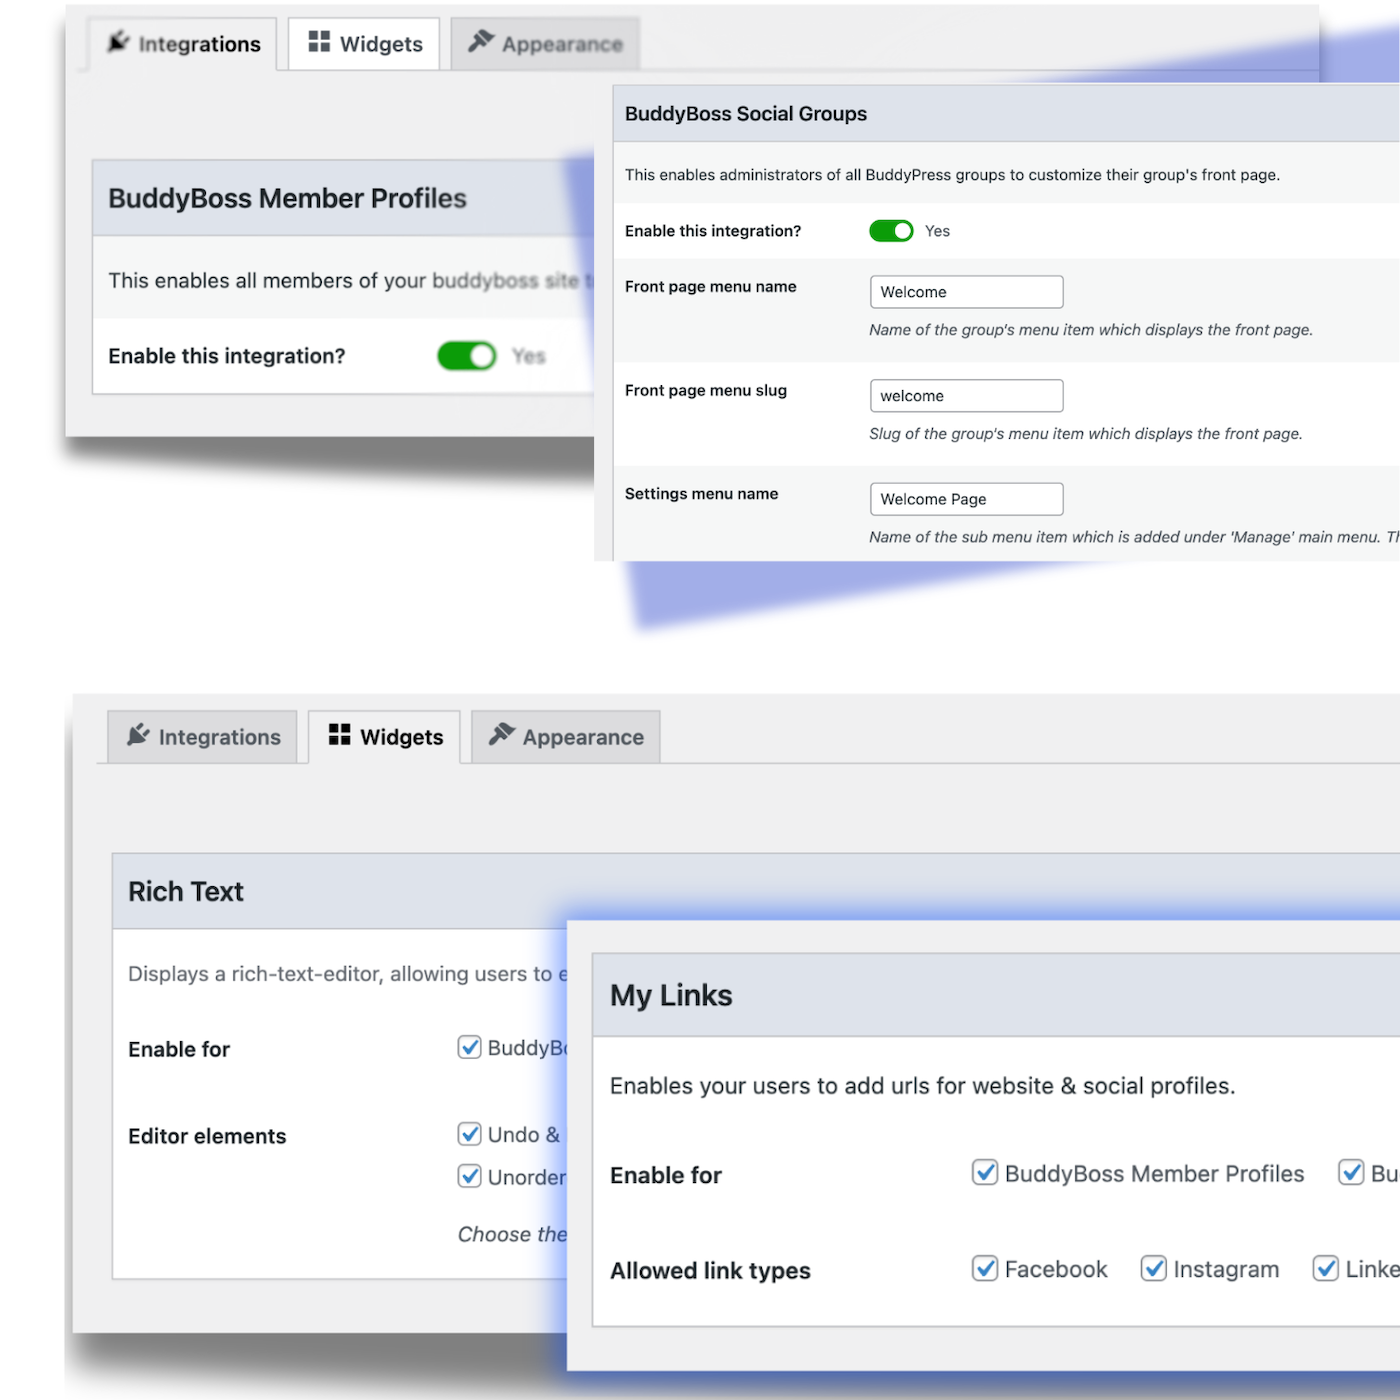Click the grid icon on upper Widgets tab
This screenshot has width=1400, height=1400.
(319, 41)
